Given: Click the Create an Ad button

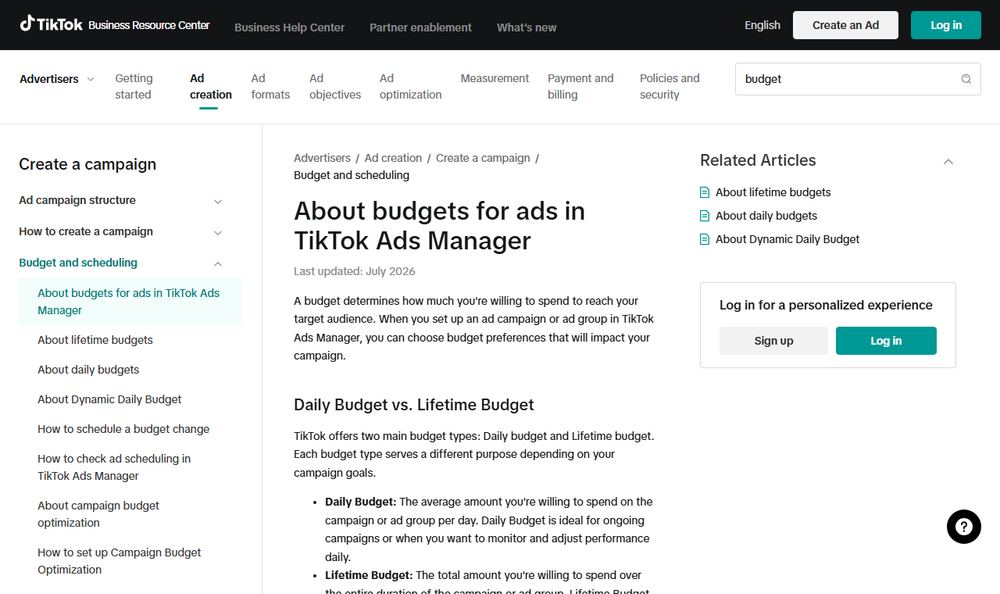Looking at the screenshot, I should (x=845, y=25).
